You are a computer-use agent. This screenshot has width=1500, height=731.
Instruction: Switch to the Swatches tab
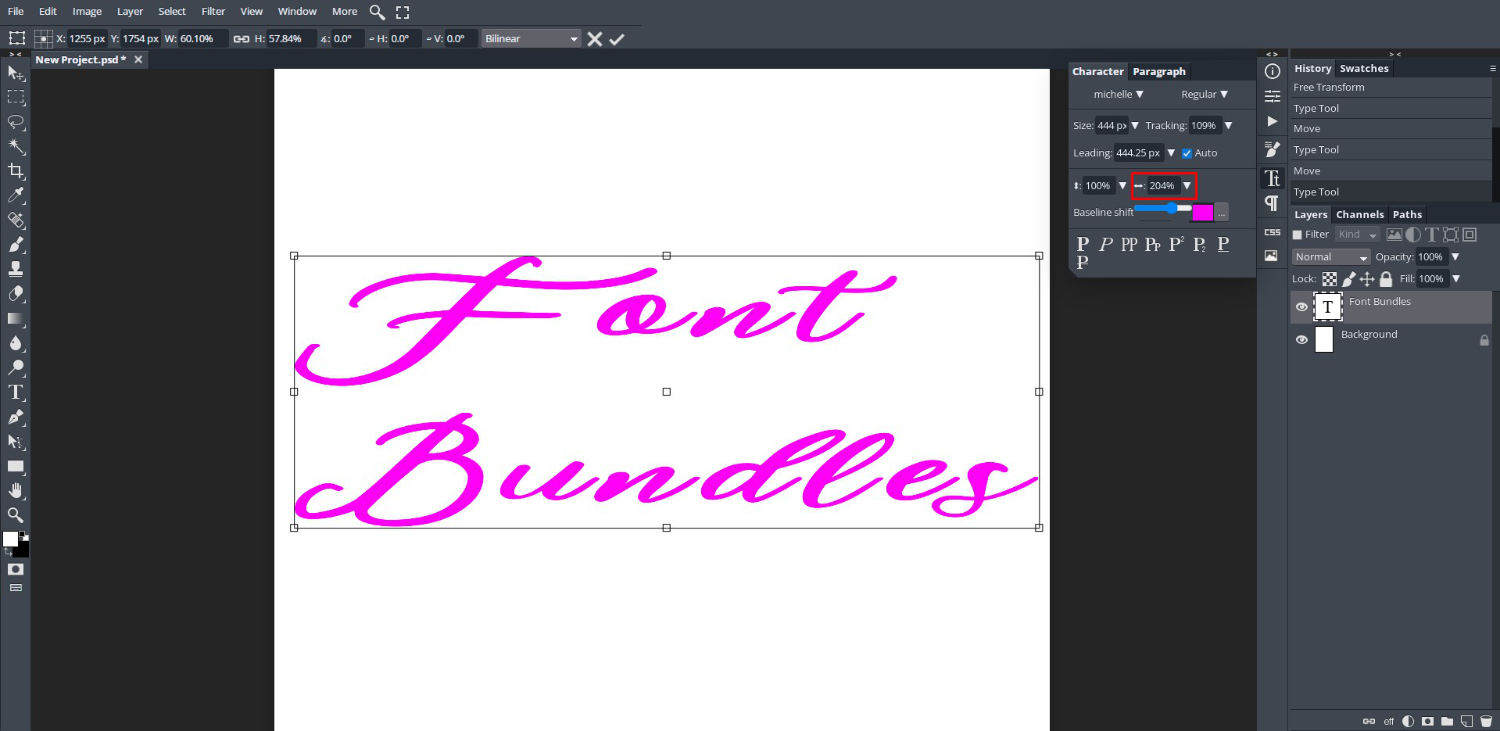1364,69
